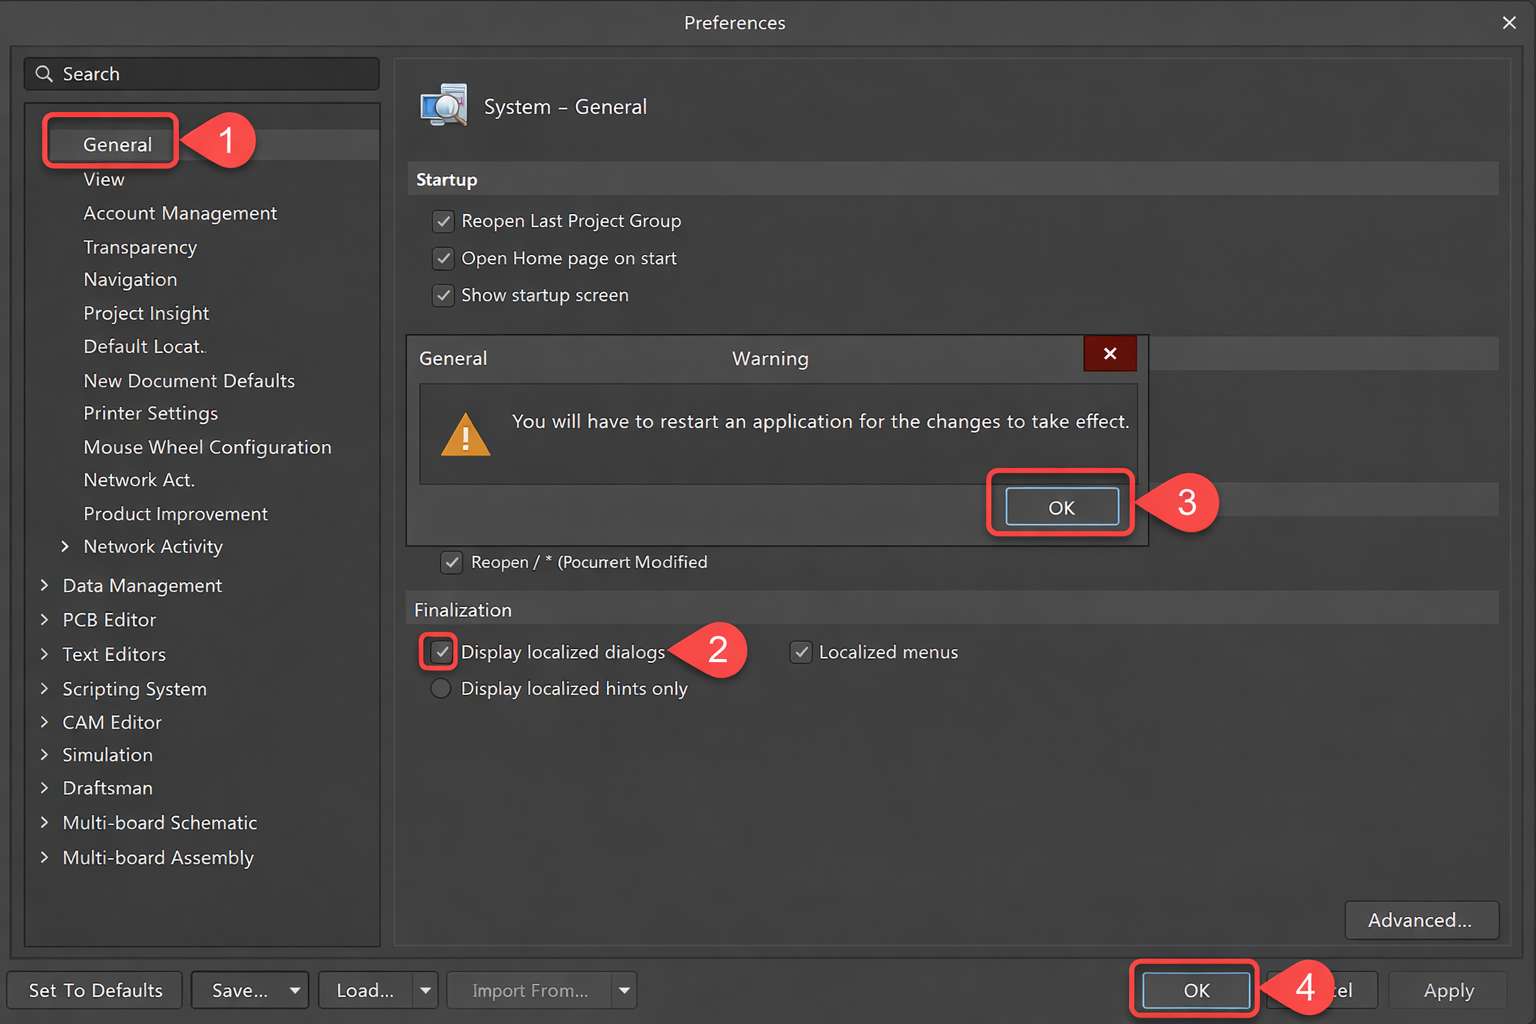
Task: Open Mouse Wheel Configuration page
Action: point(207,448)
